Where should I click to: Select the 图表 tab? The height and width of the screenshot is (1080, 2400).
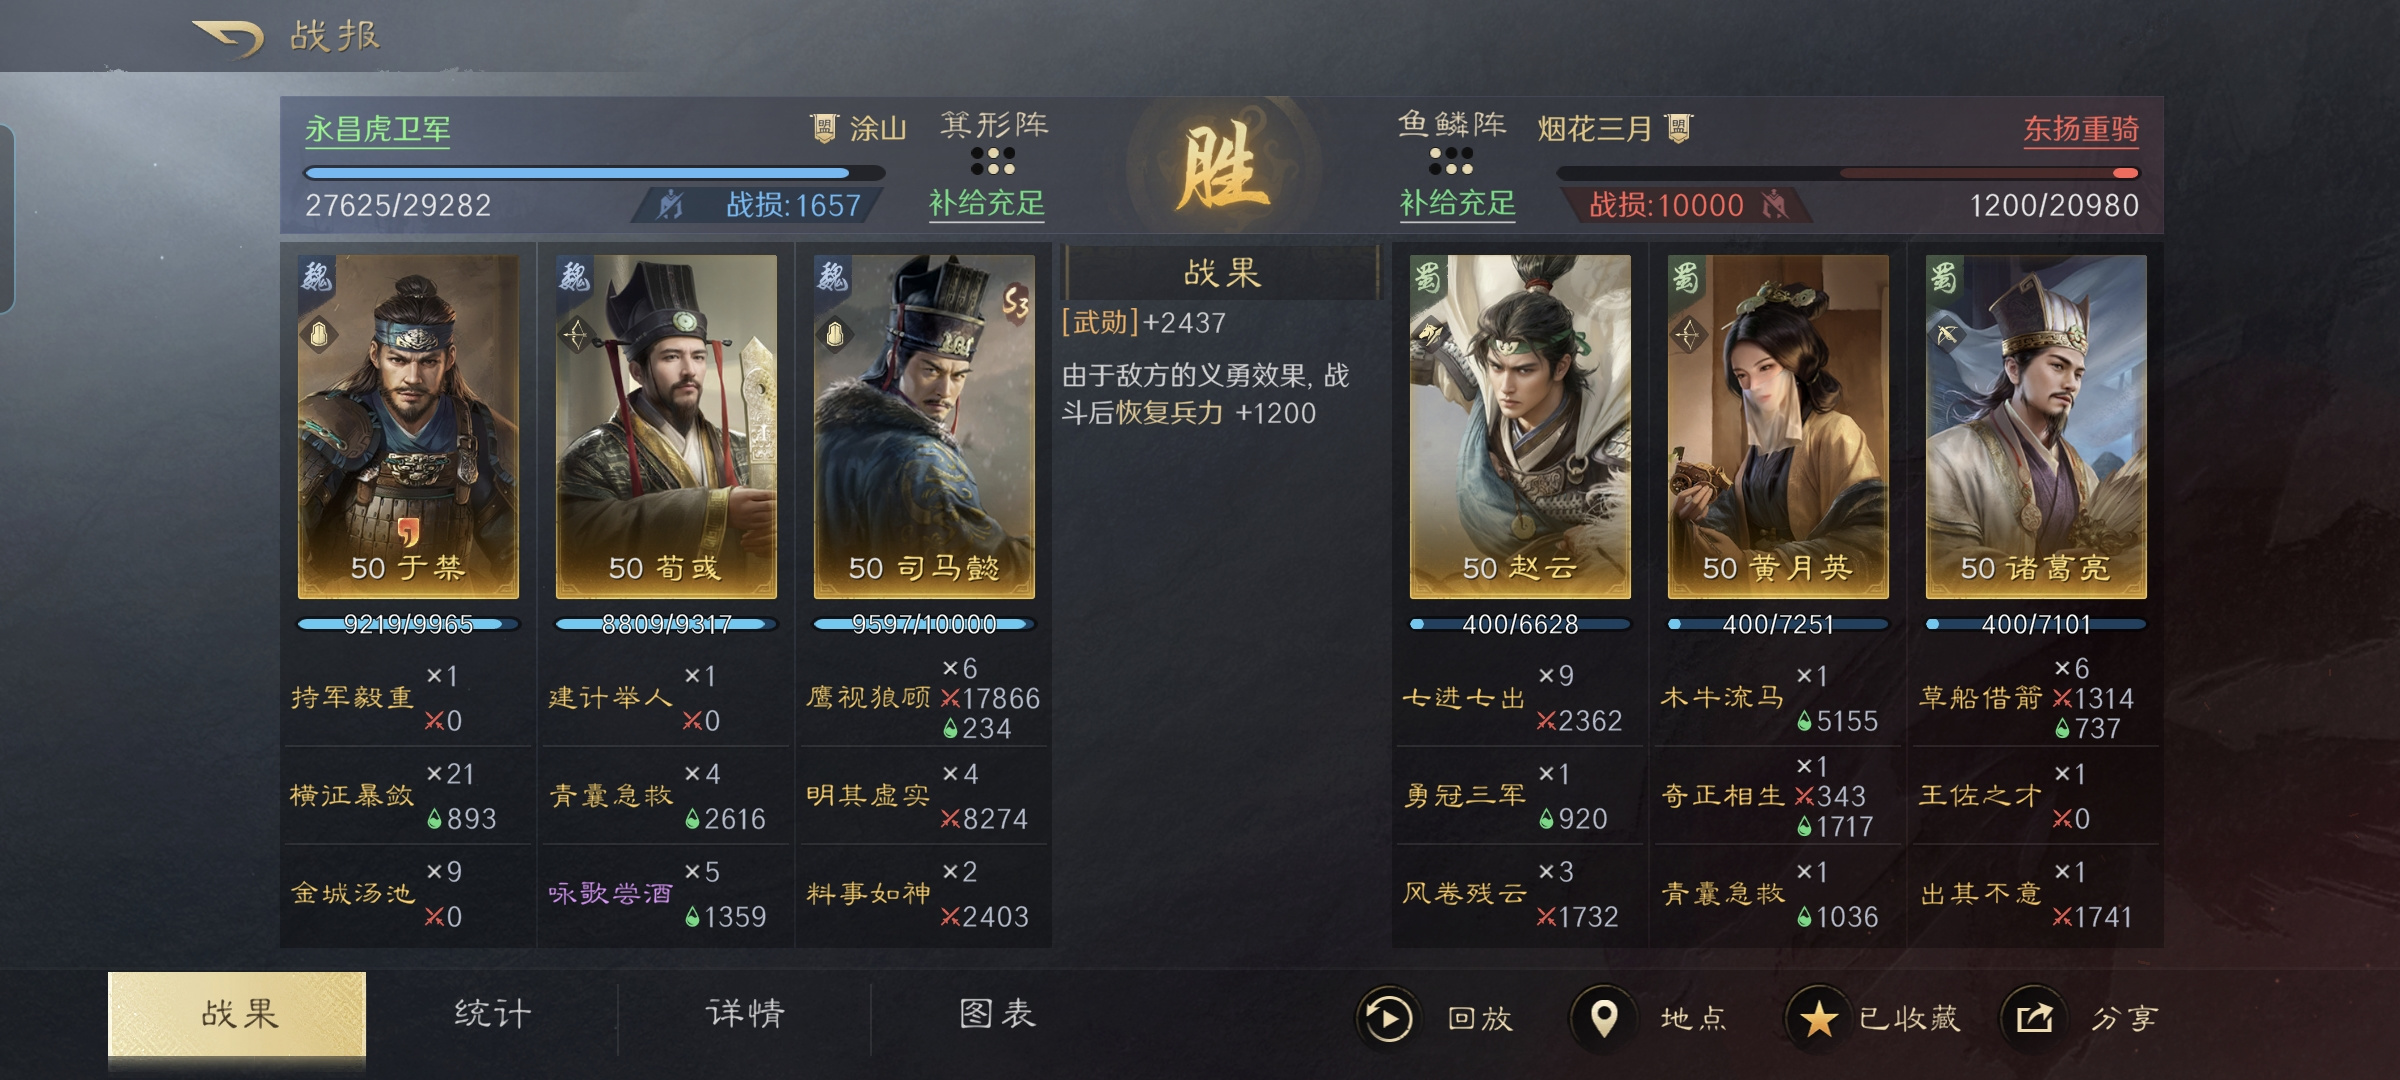pos(997,1014)
